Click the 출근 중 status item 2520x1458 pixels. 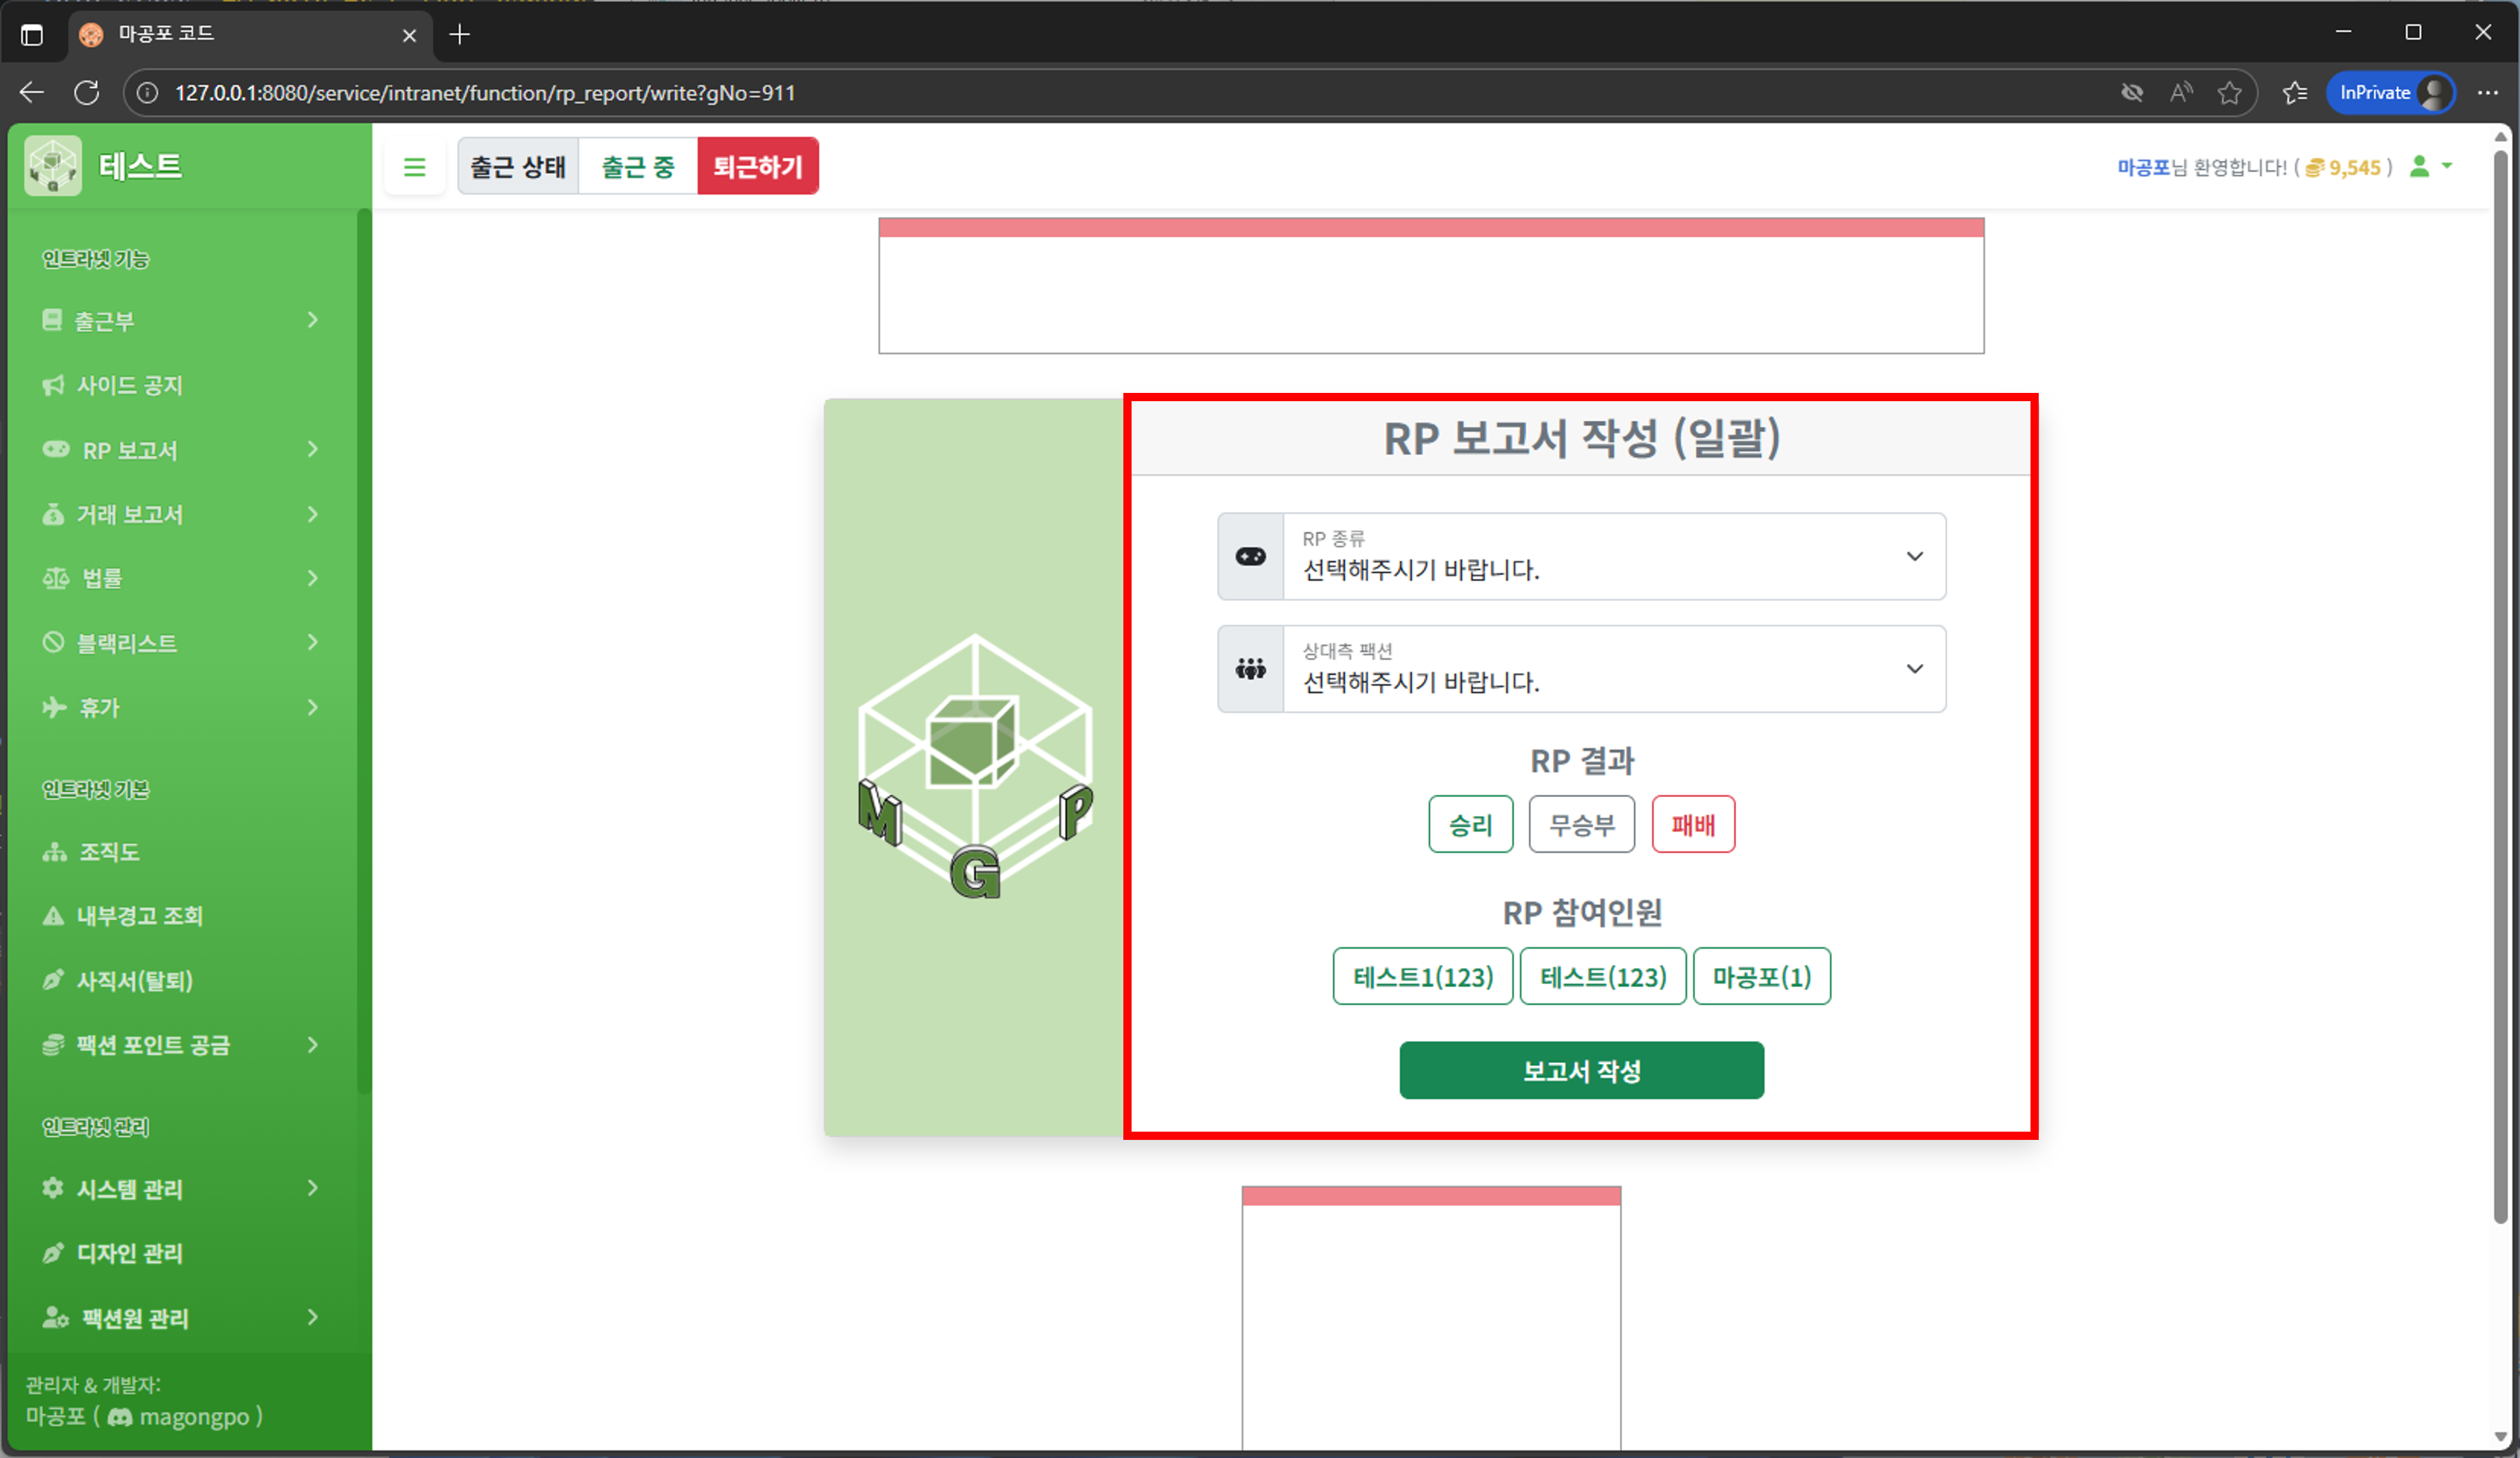(637, 166)
